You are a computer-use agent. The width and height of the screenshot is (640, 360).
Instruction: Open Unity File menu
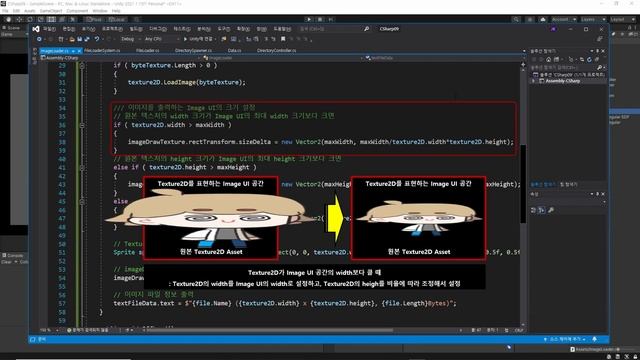[x=5, y=11]
